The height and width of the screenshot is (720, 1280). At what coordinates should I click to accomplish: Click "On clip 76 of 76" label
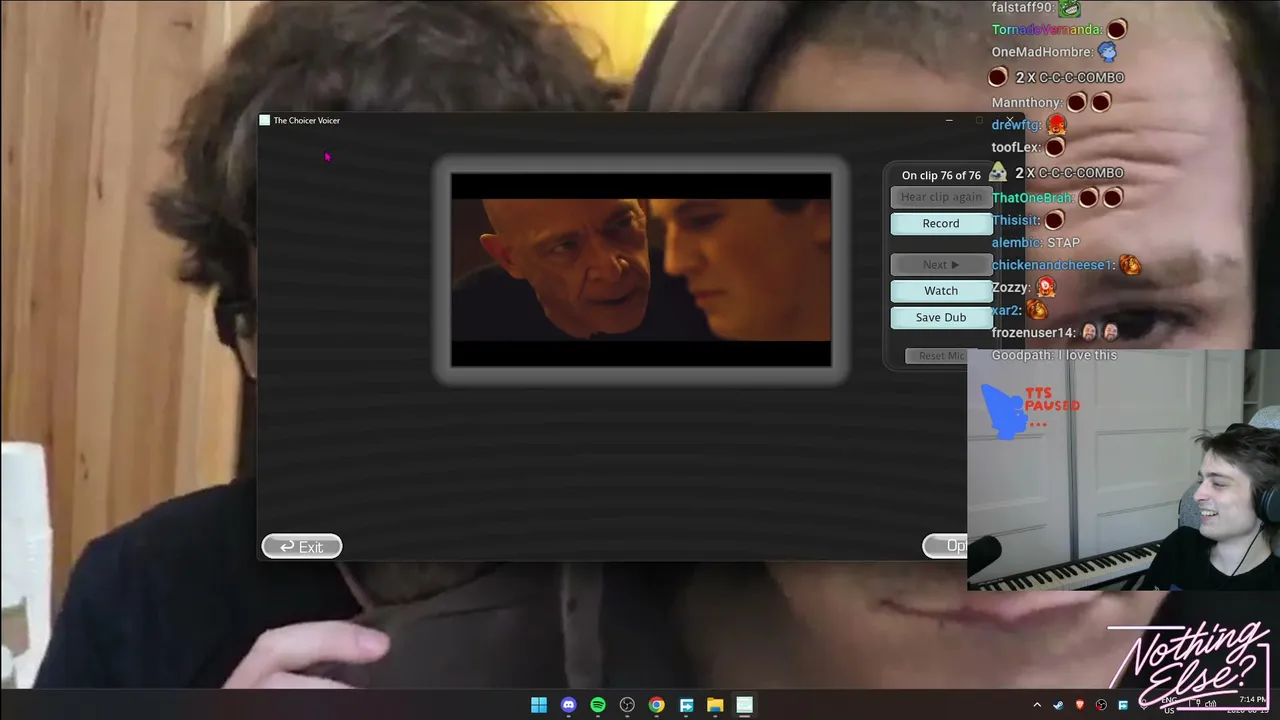click(x=941, y=175)
